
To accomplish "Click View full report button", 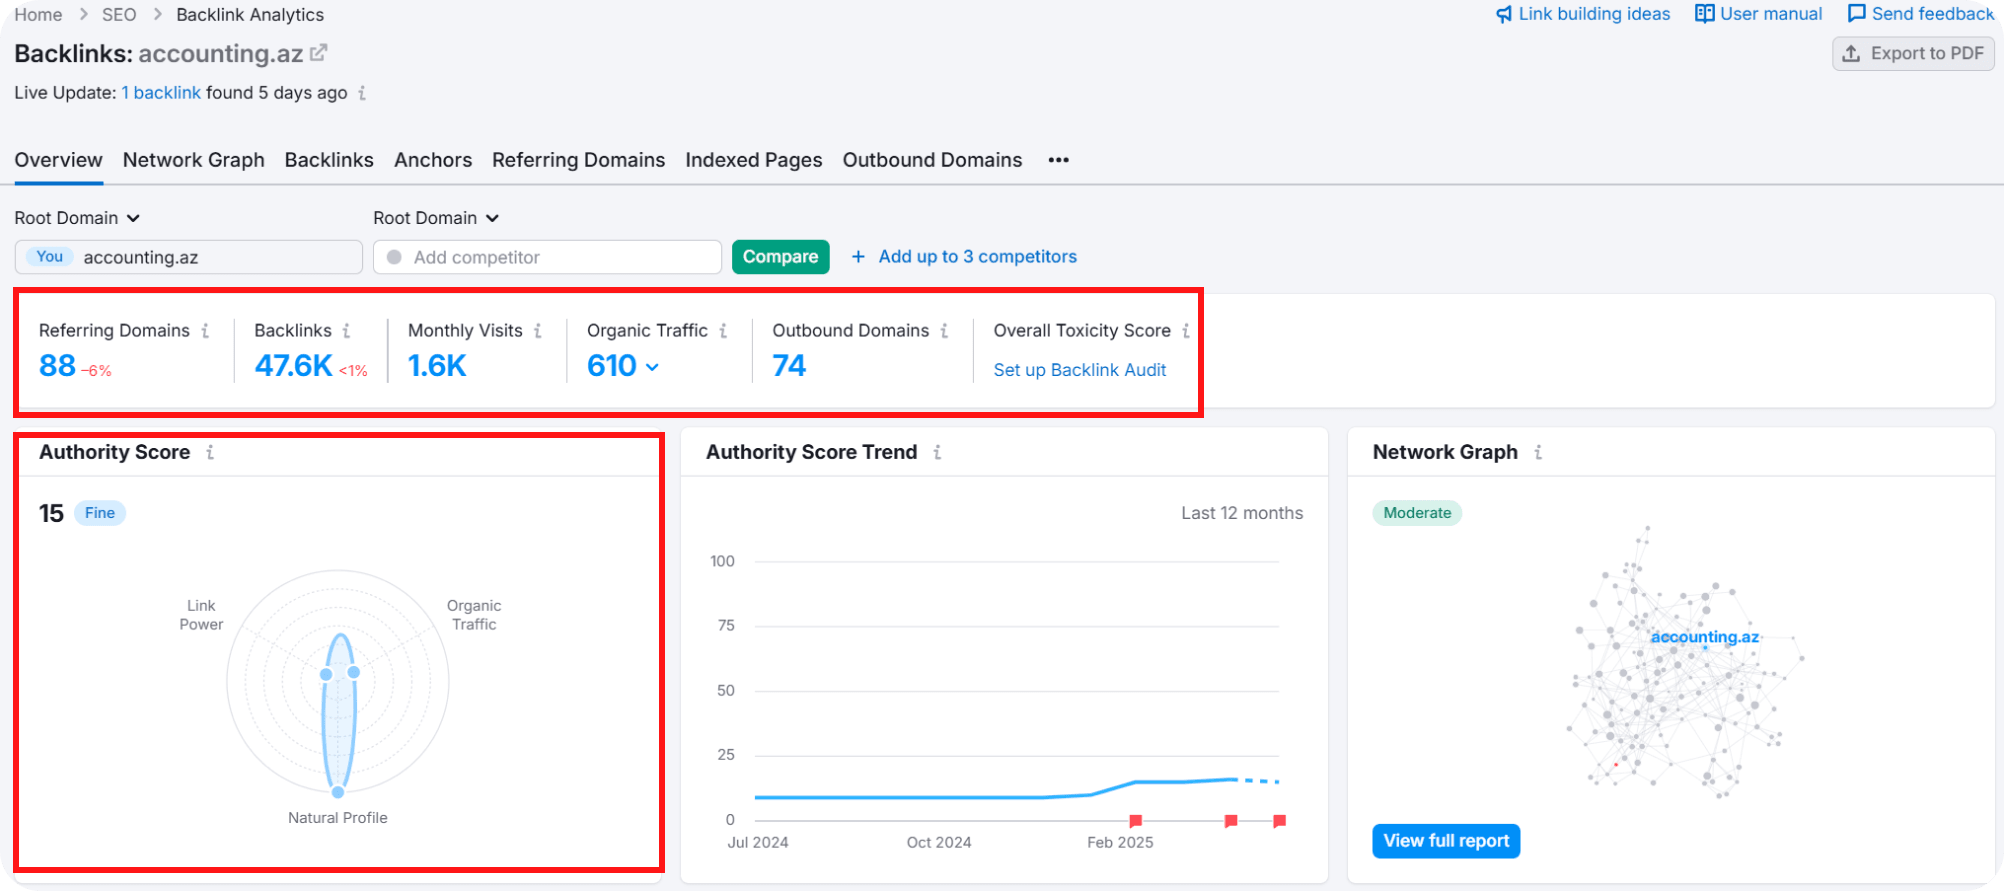I will (1446, 841).
